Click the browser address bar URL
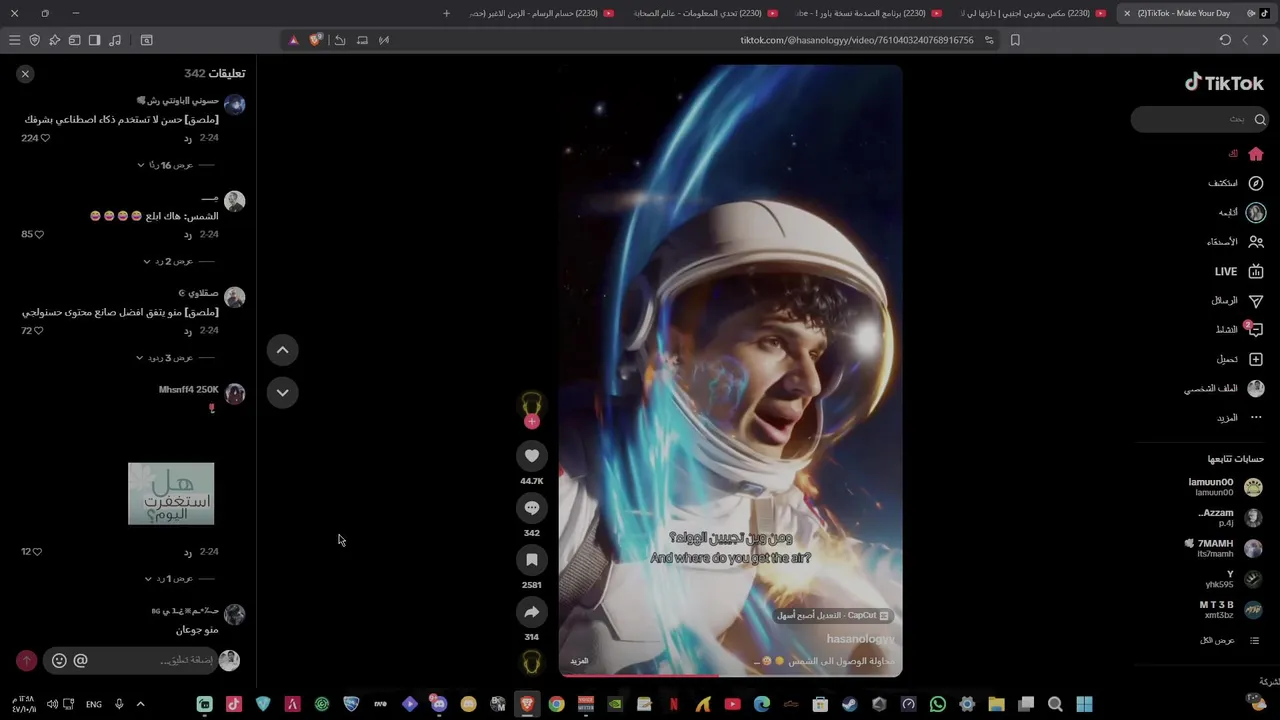Screen dimensions: 1280x720 856,40
